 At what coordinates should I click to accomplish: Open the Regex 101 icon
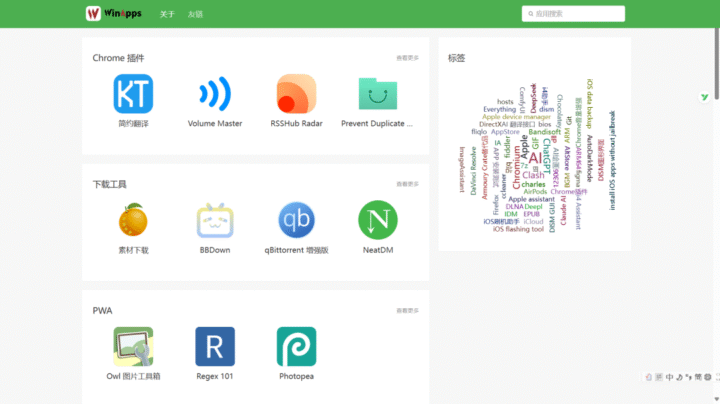pyautogui.click(x=215, y=346)
